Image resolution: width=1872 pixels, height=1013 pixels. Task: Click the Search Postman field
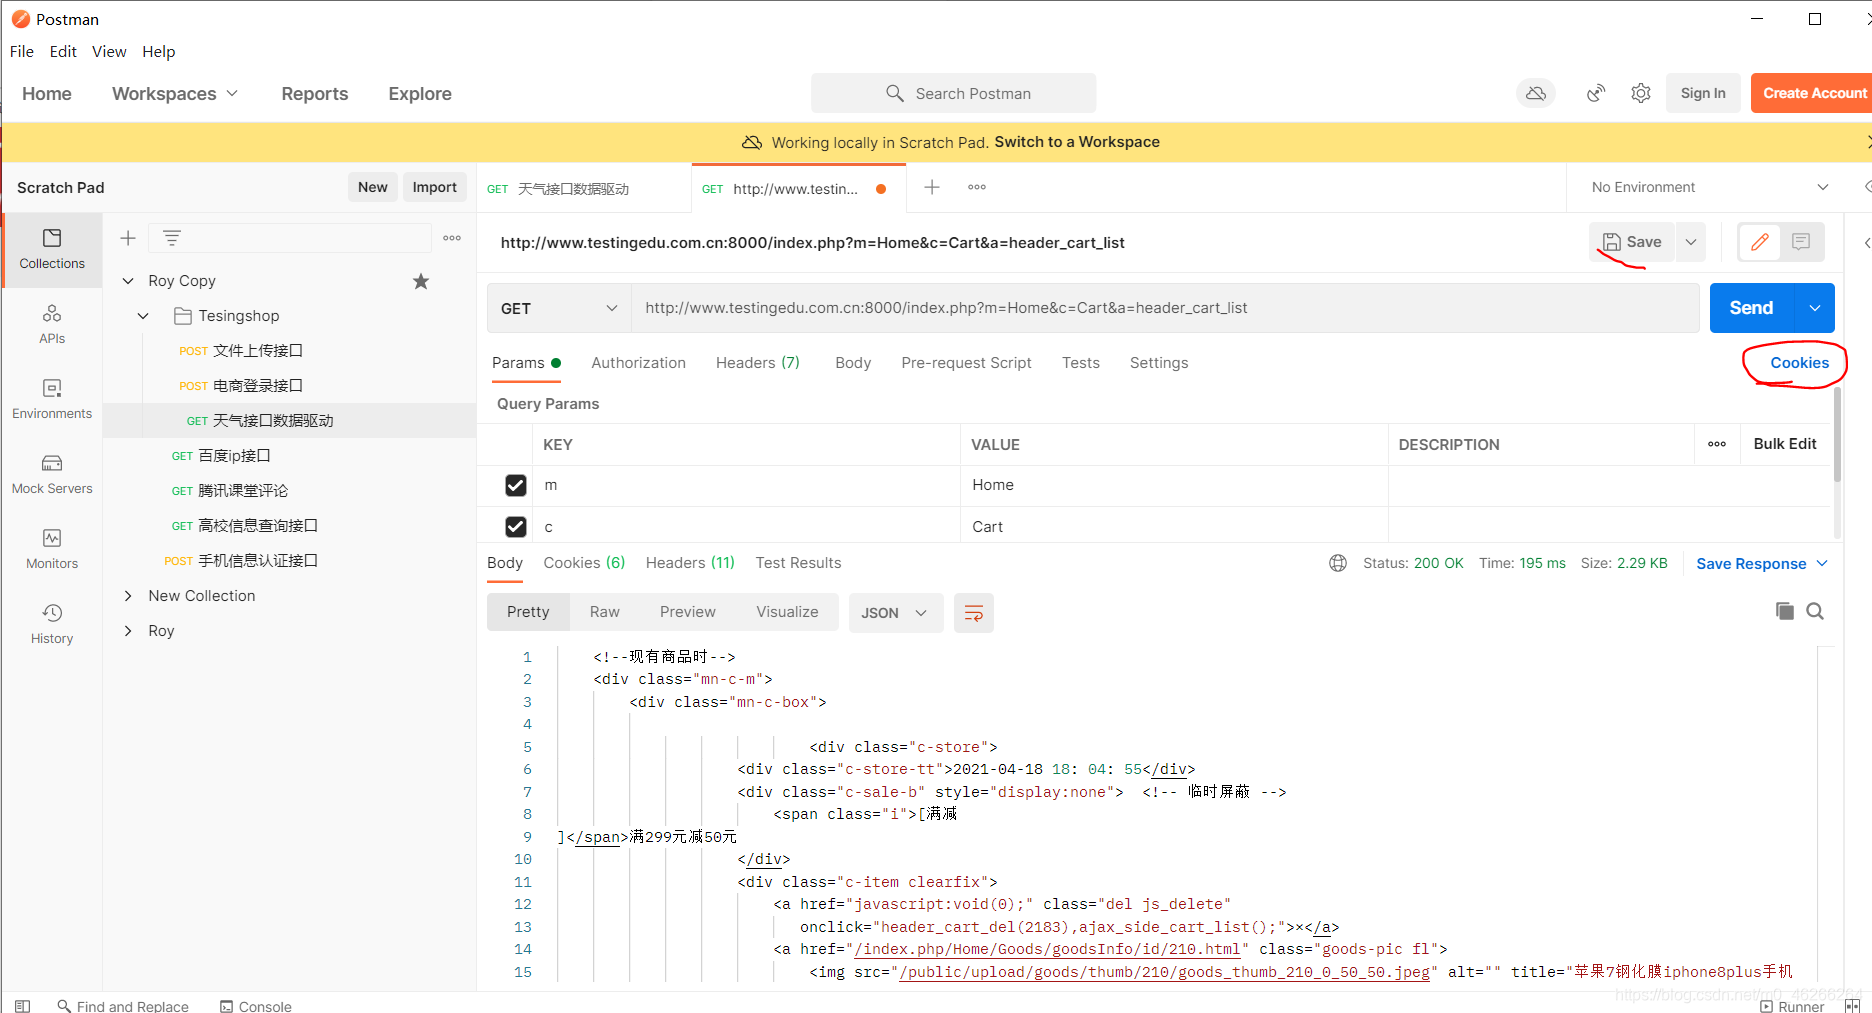pos(953,93)
